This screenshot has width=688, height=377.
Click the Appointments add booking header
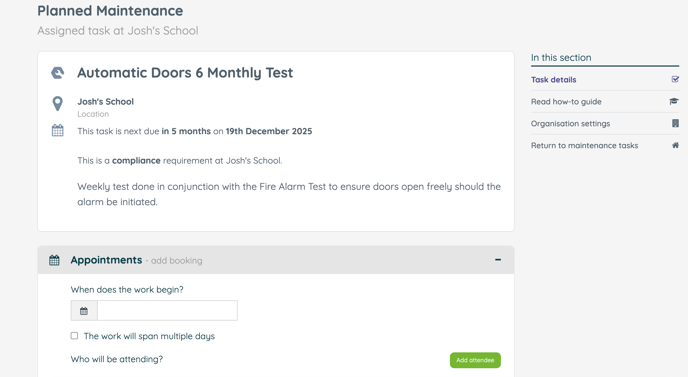click(x=136, y=260)
